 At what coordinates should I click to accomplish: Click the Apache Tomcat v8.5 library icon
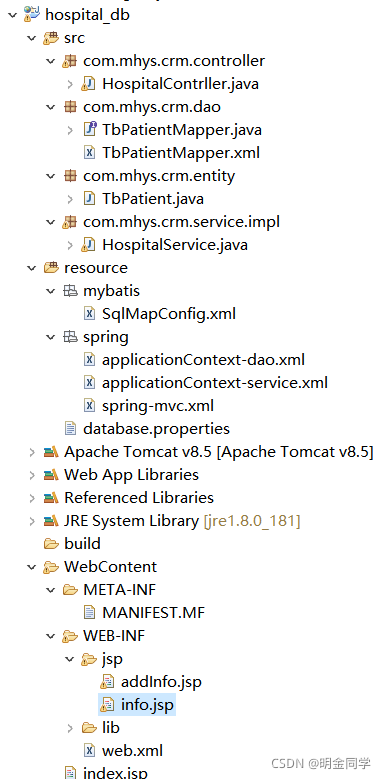pos(51,452)
